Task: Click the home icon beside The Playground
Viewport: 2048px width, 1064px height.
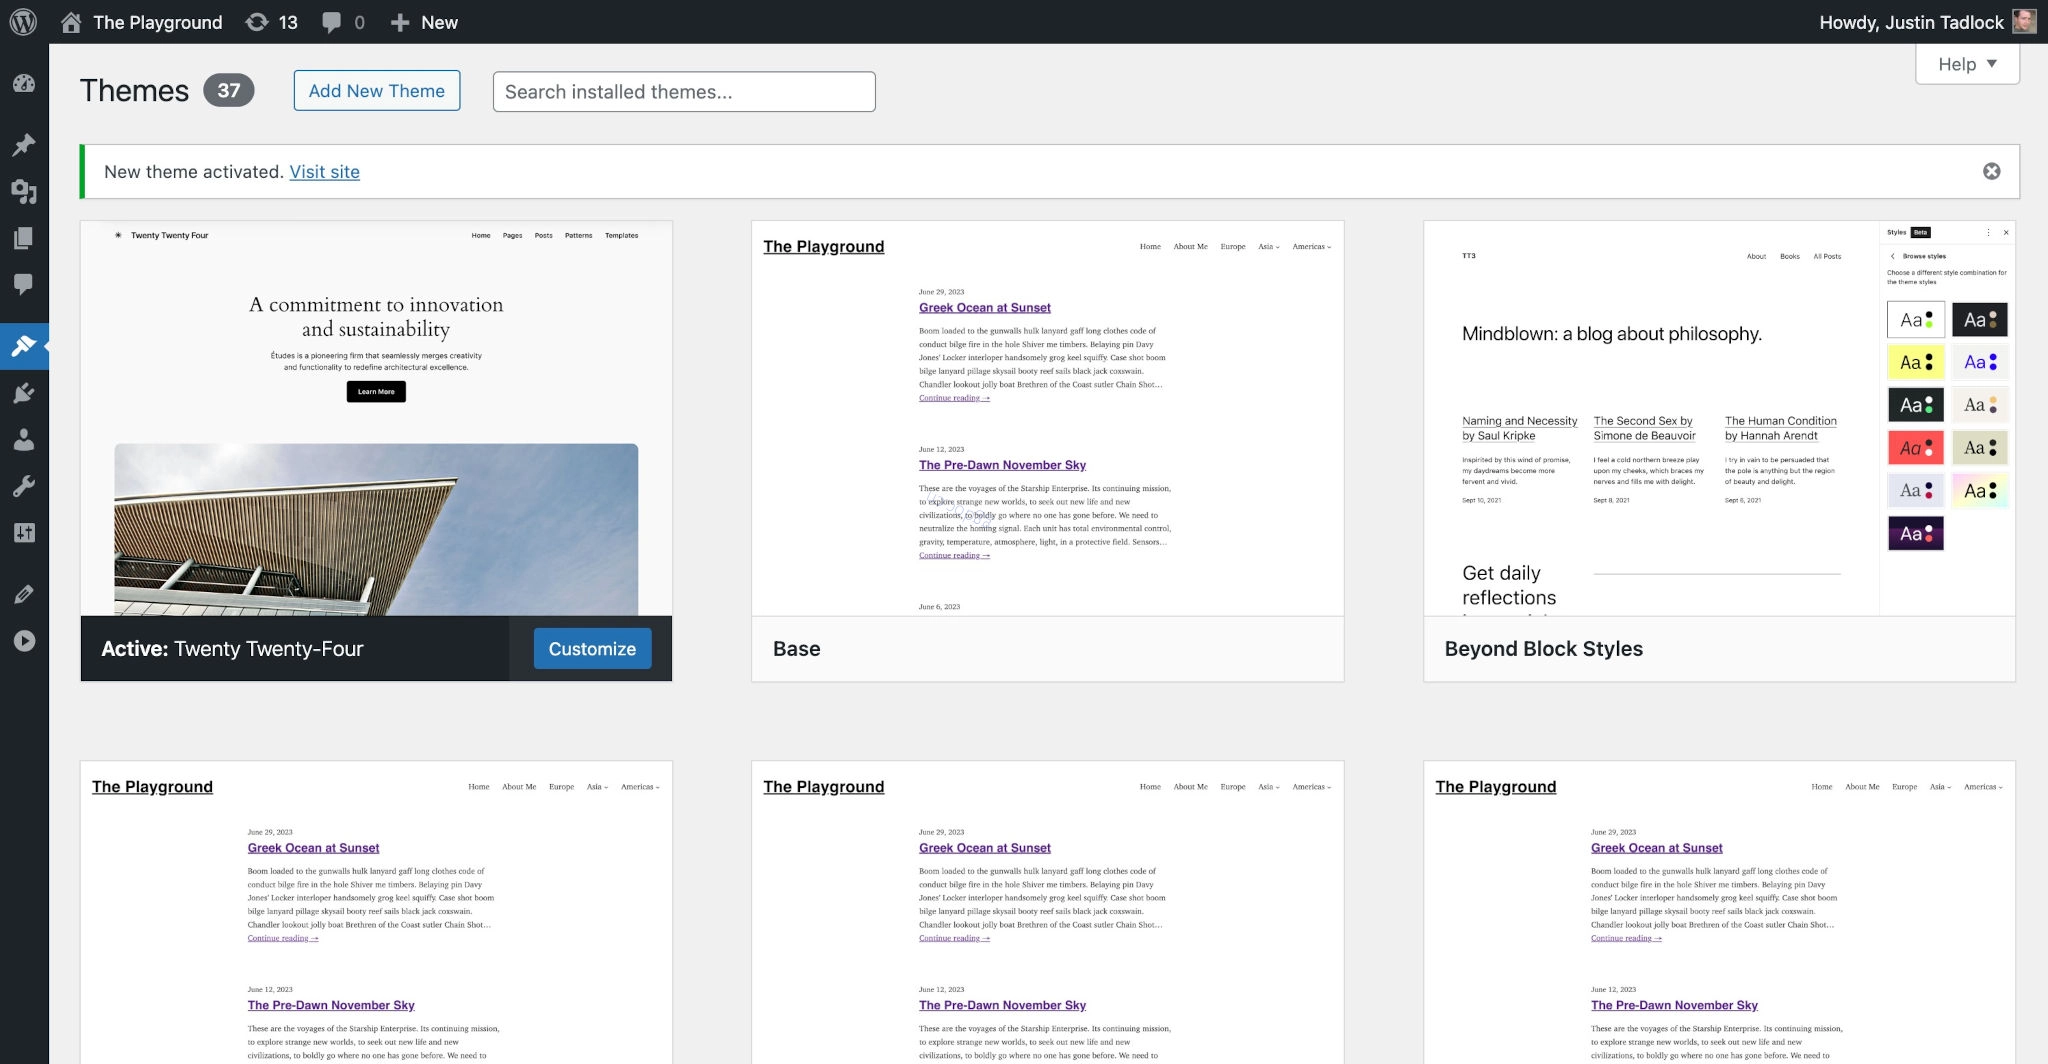Action: 71,22
